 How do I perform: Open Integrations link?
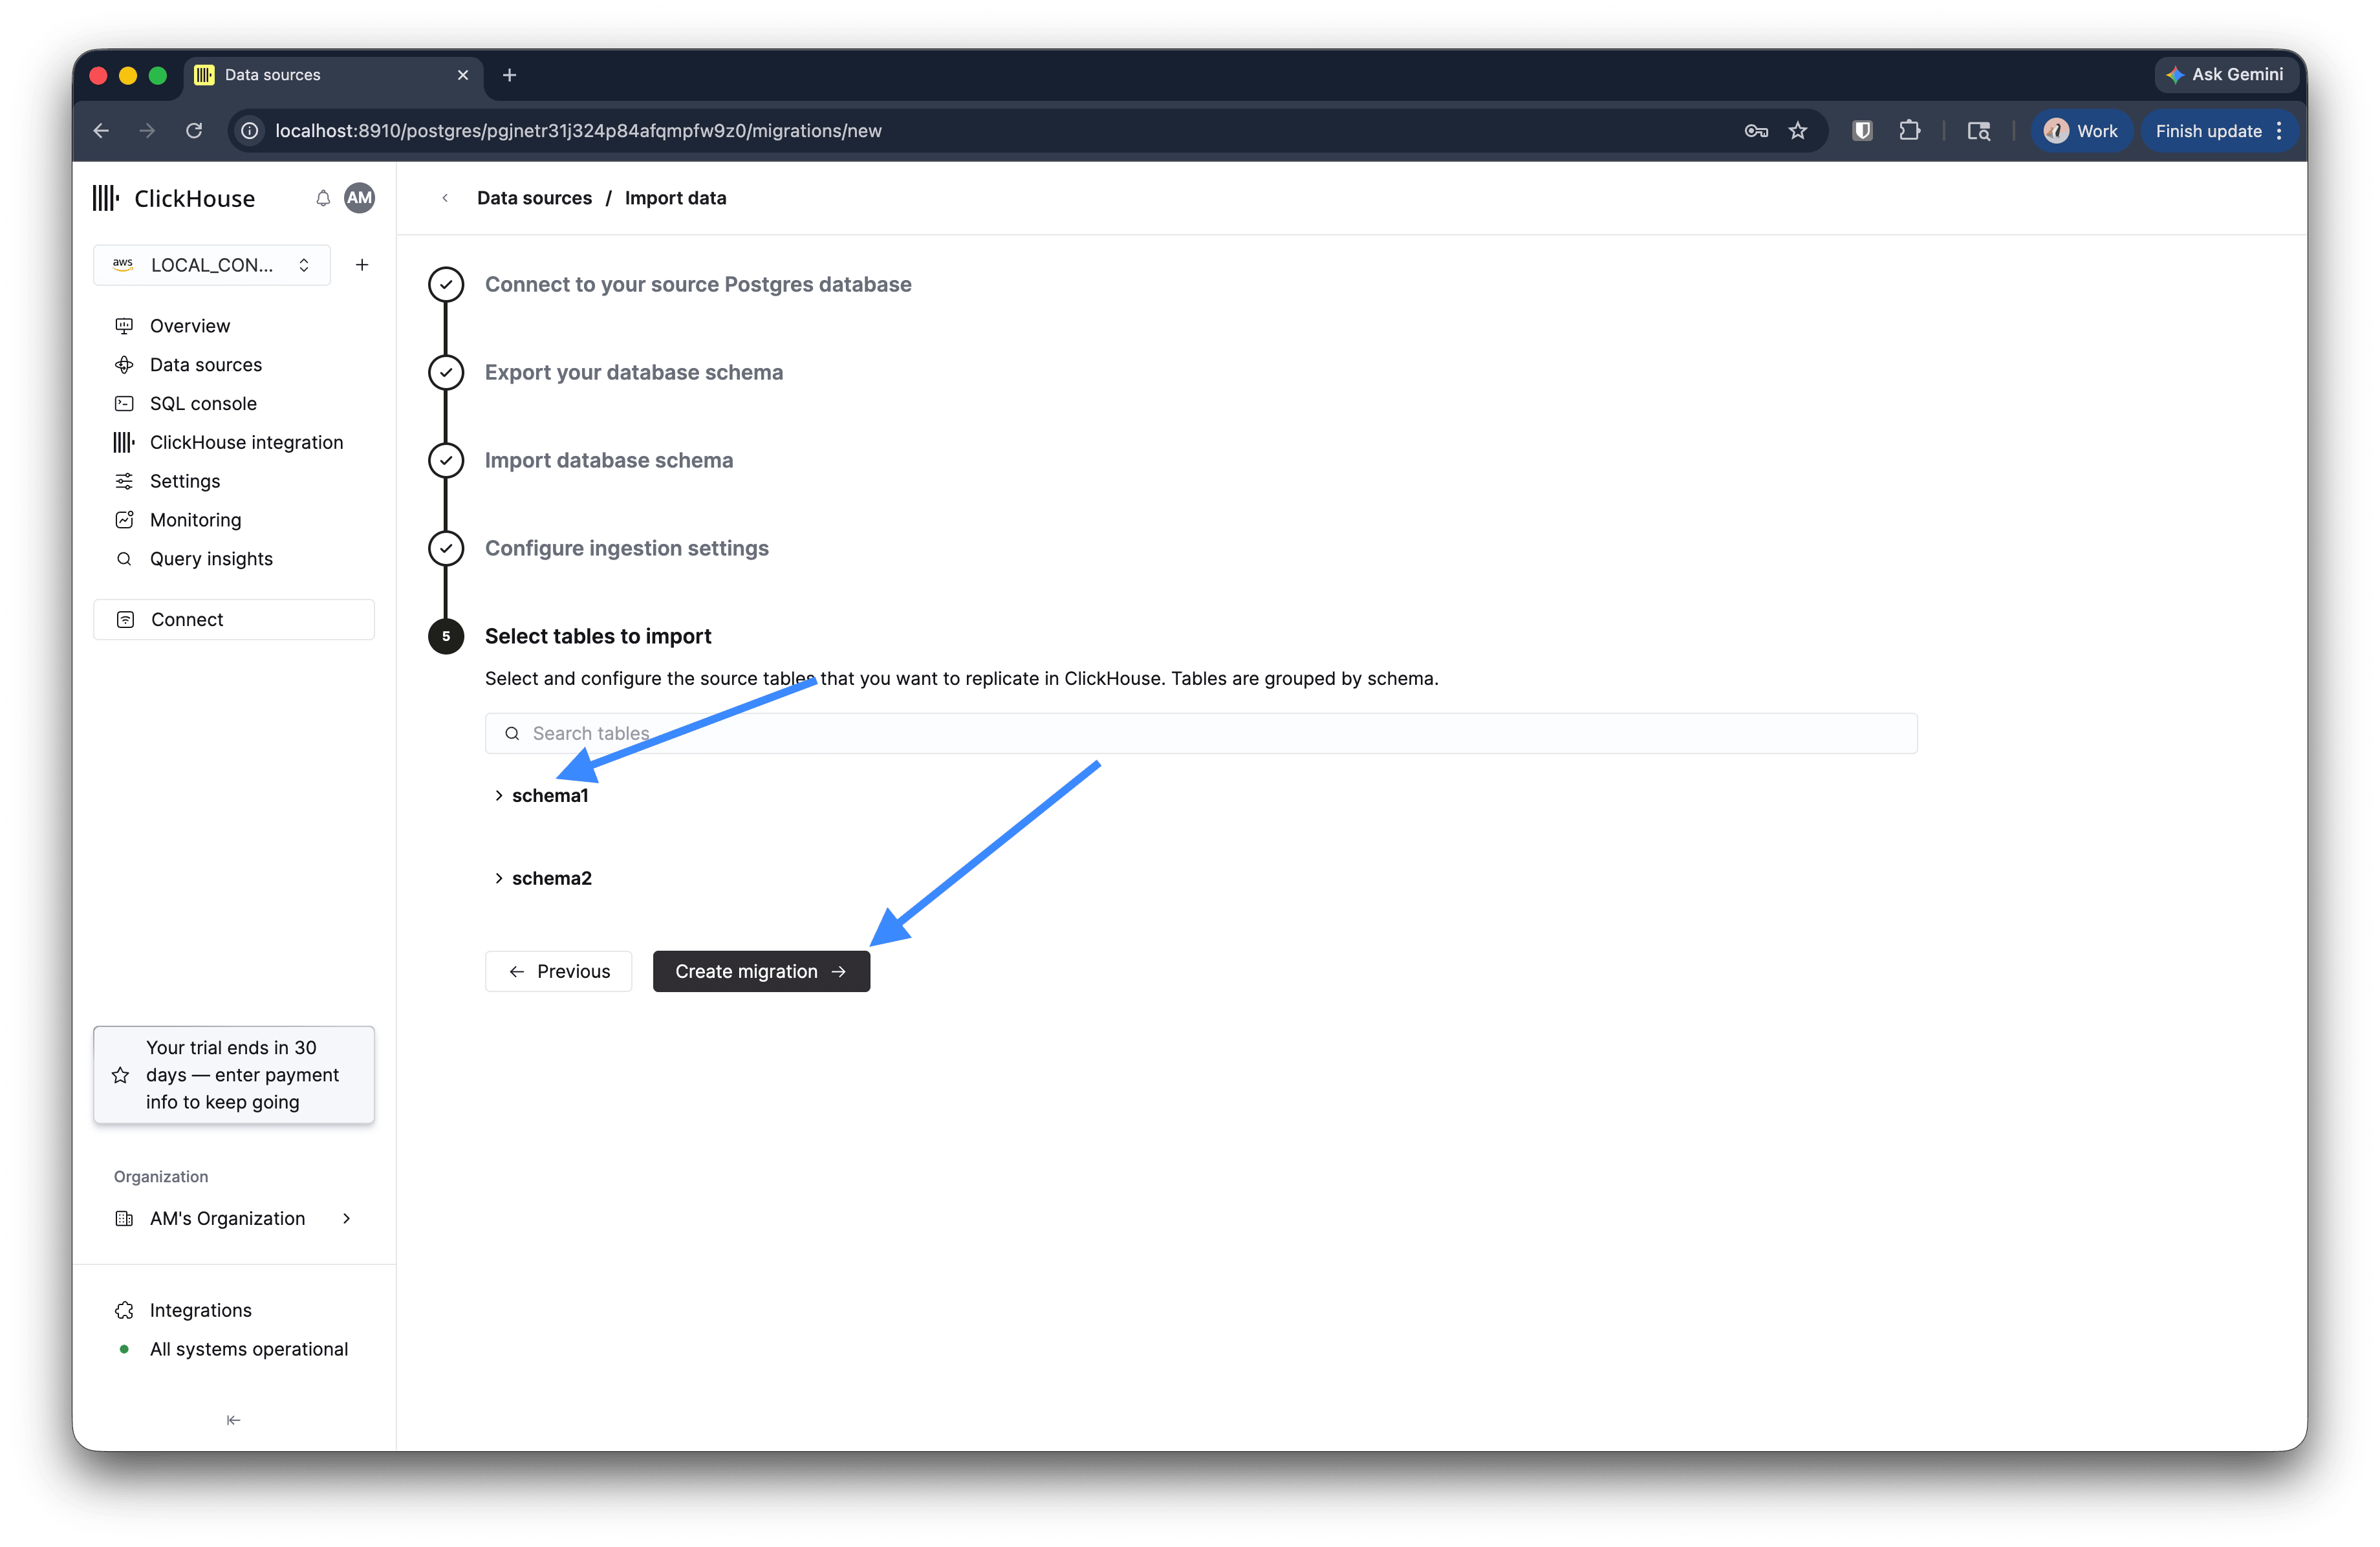pyautogui.click(x=200, y=1311)
